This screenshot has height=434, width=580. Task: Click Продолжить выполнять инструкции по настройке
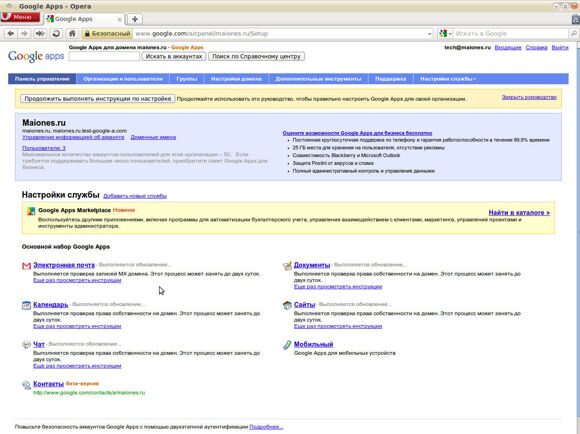98,99
